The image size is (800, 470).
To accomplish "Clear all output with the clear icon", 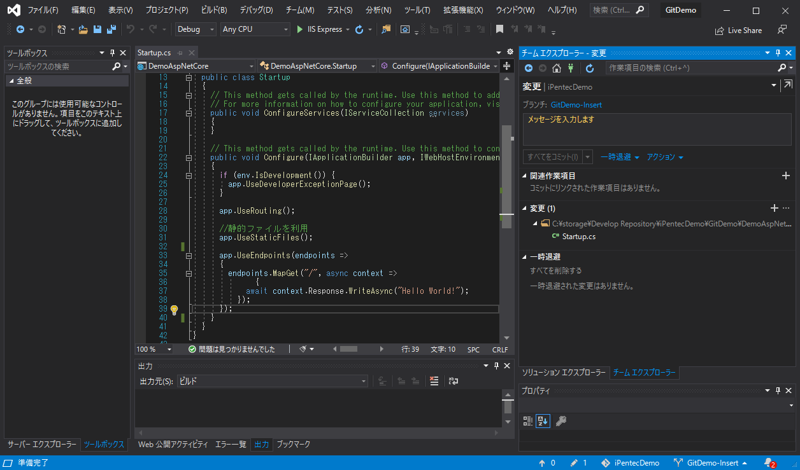I will [434, 381].
